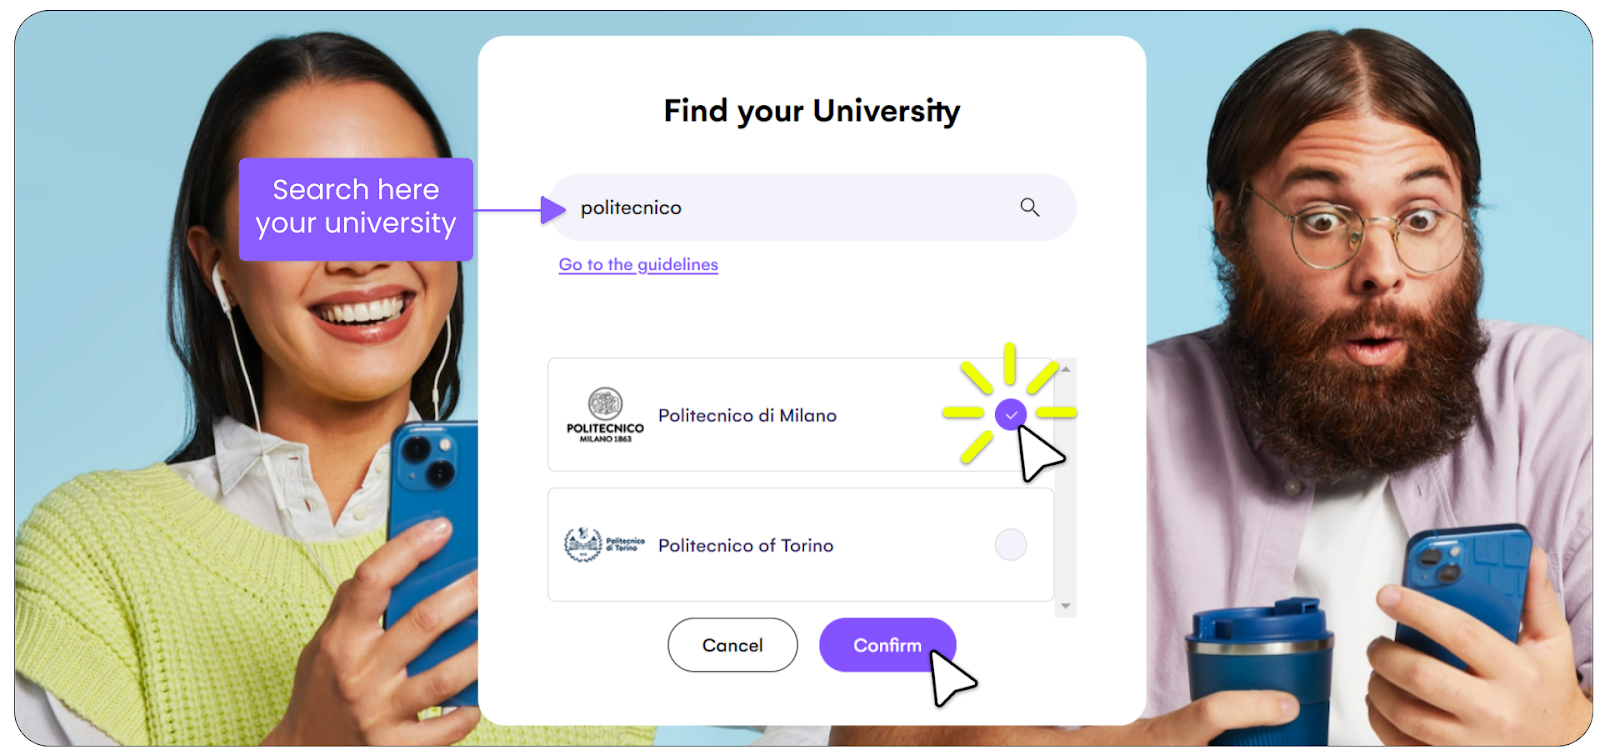This screenshot has height=755, width=1600.
Task: Click the Politecnico Milano 1863 logo
Action: click(x=605, y=415)
